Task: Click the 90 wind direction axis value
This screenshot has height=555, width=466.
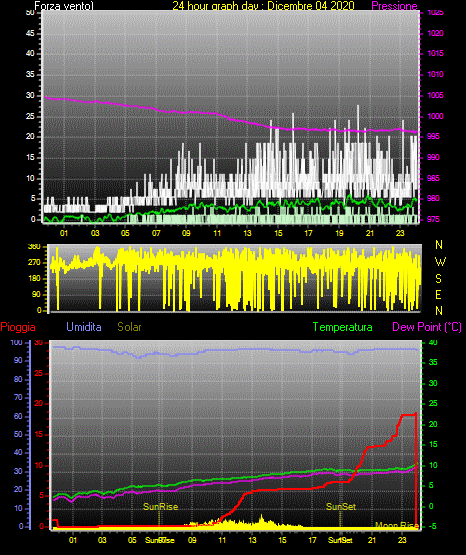Action: click(36, 294)
